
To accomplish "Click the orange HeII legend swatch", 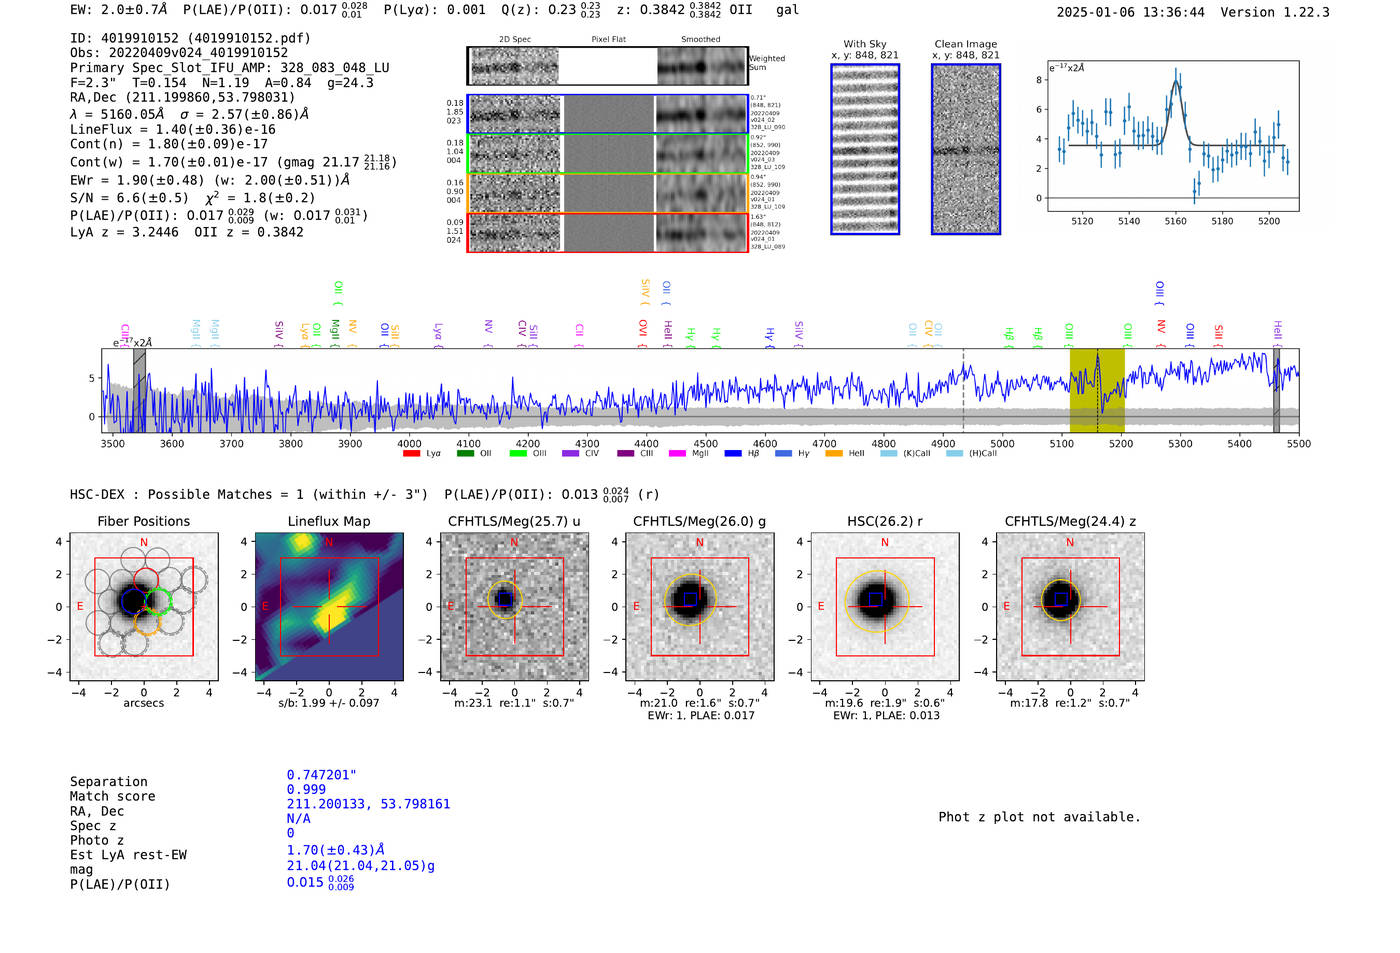I will (834, 453).
